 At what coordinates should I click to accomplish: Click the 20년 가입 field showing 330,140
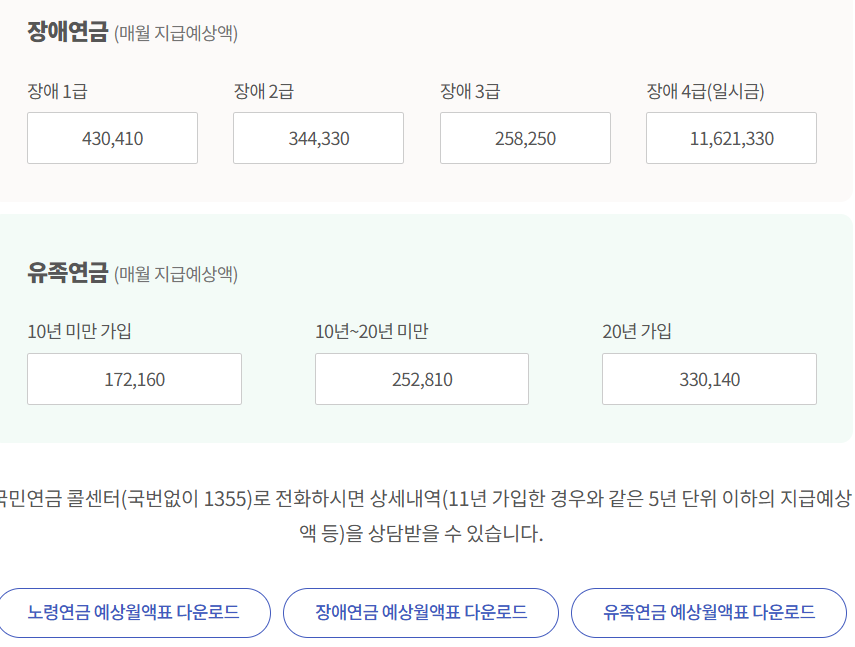707,379
